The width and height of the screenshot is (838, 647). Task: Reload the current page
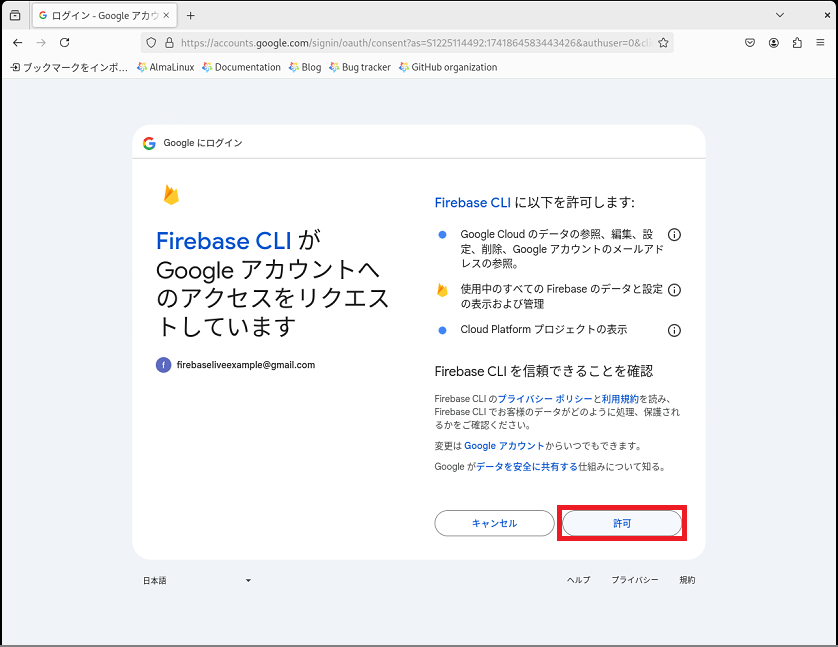pyautogui.click(x=65, y=43)
